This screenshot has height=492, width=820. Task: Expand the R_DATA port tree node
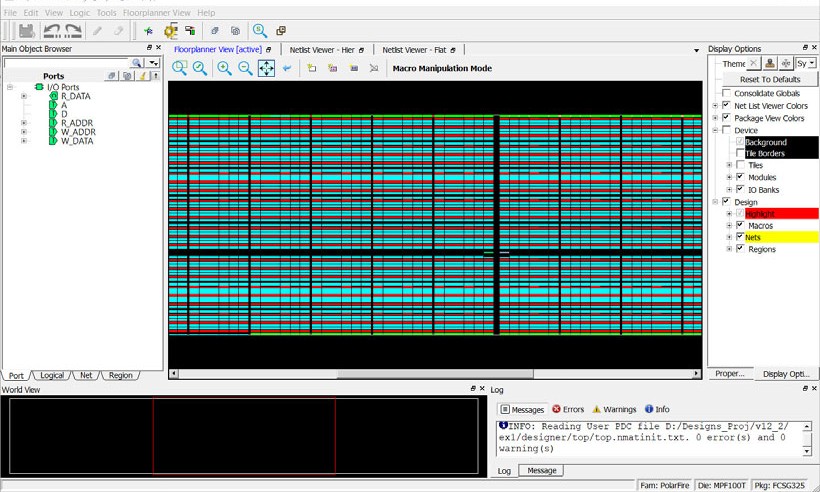click(x=24, y=97)
